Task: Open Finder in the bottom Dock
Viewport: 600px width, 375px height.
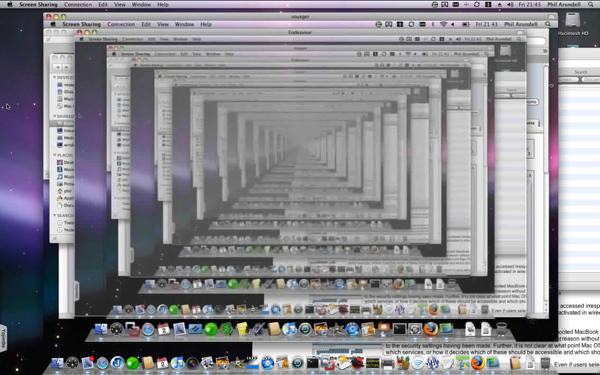Action: (x=57, y=363)
